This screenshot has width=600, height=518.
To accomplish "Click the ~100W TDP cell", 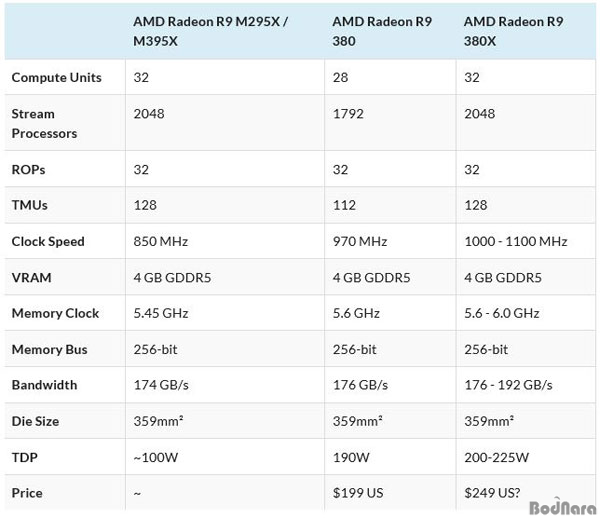I will tap(155, 457).
